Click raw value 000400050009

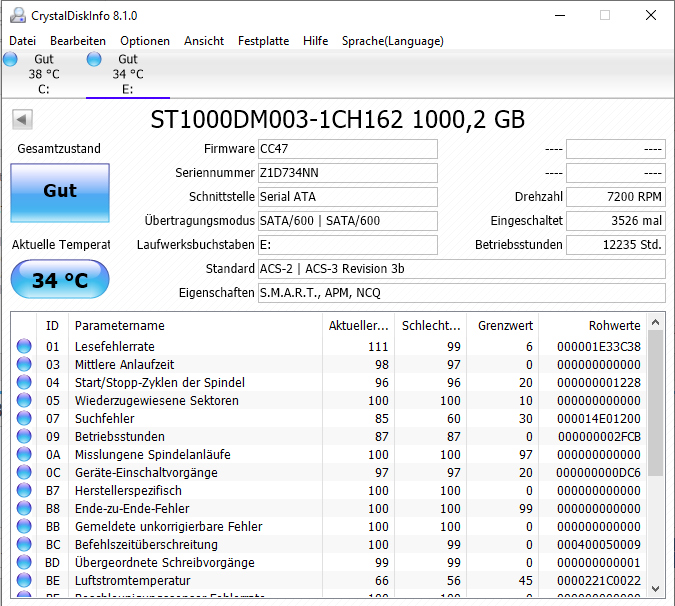point(599,544)
